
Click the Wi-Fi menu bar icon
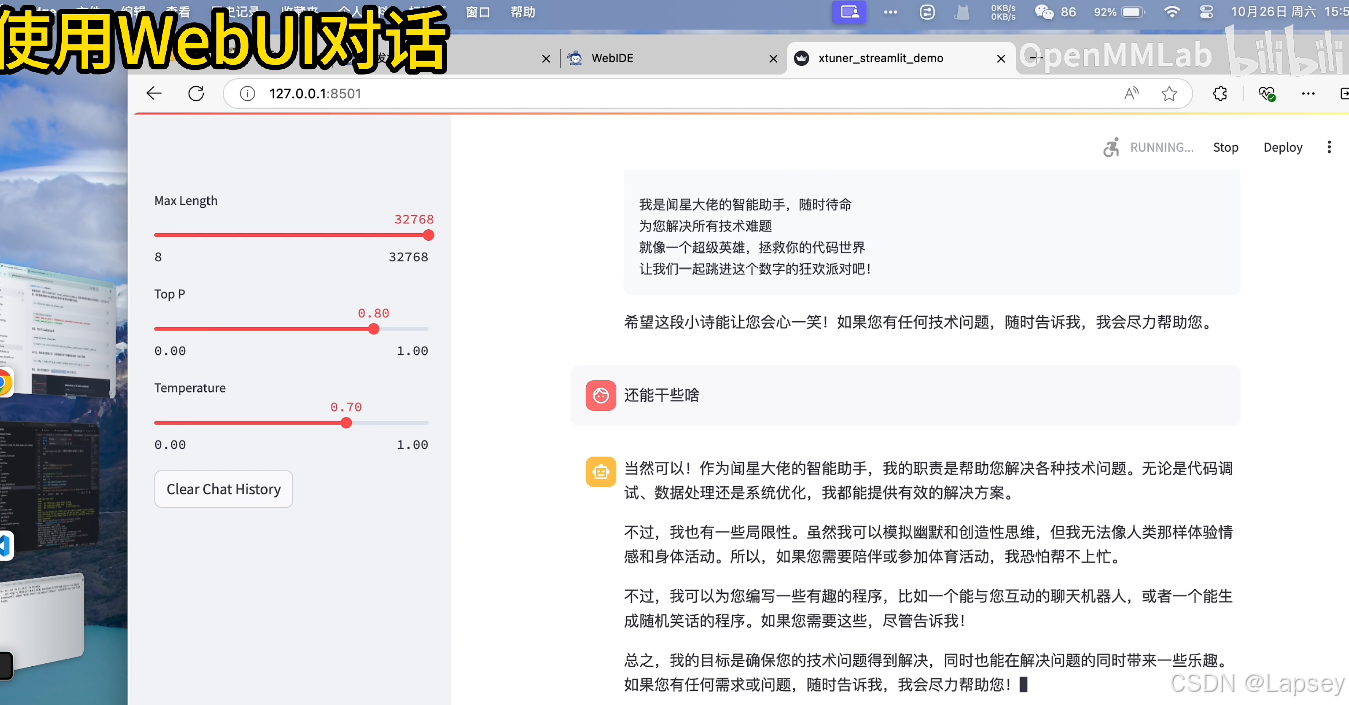coord(1171,12)
